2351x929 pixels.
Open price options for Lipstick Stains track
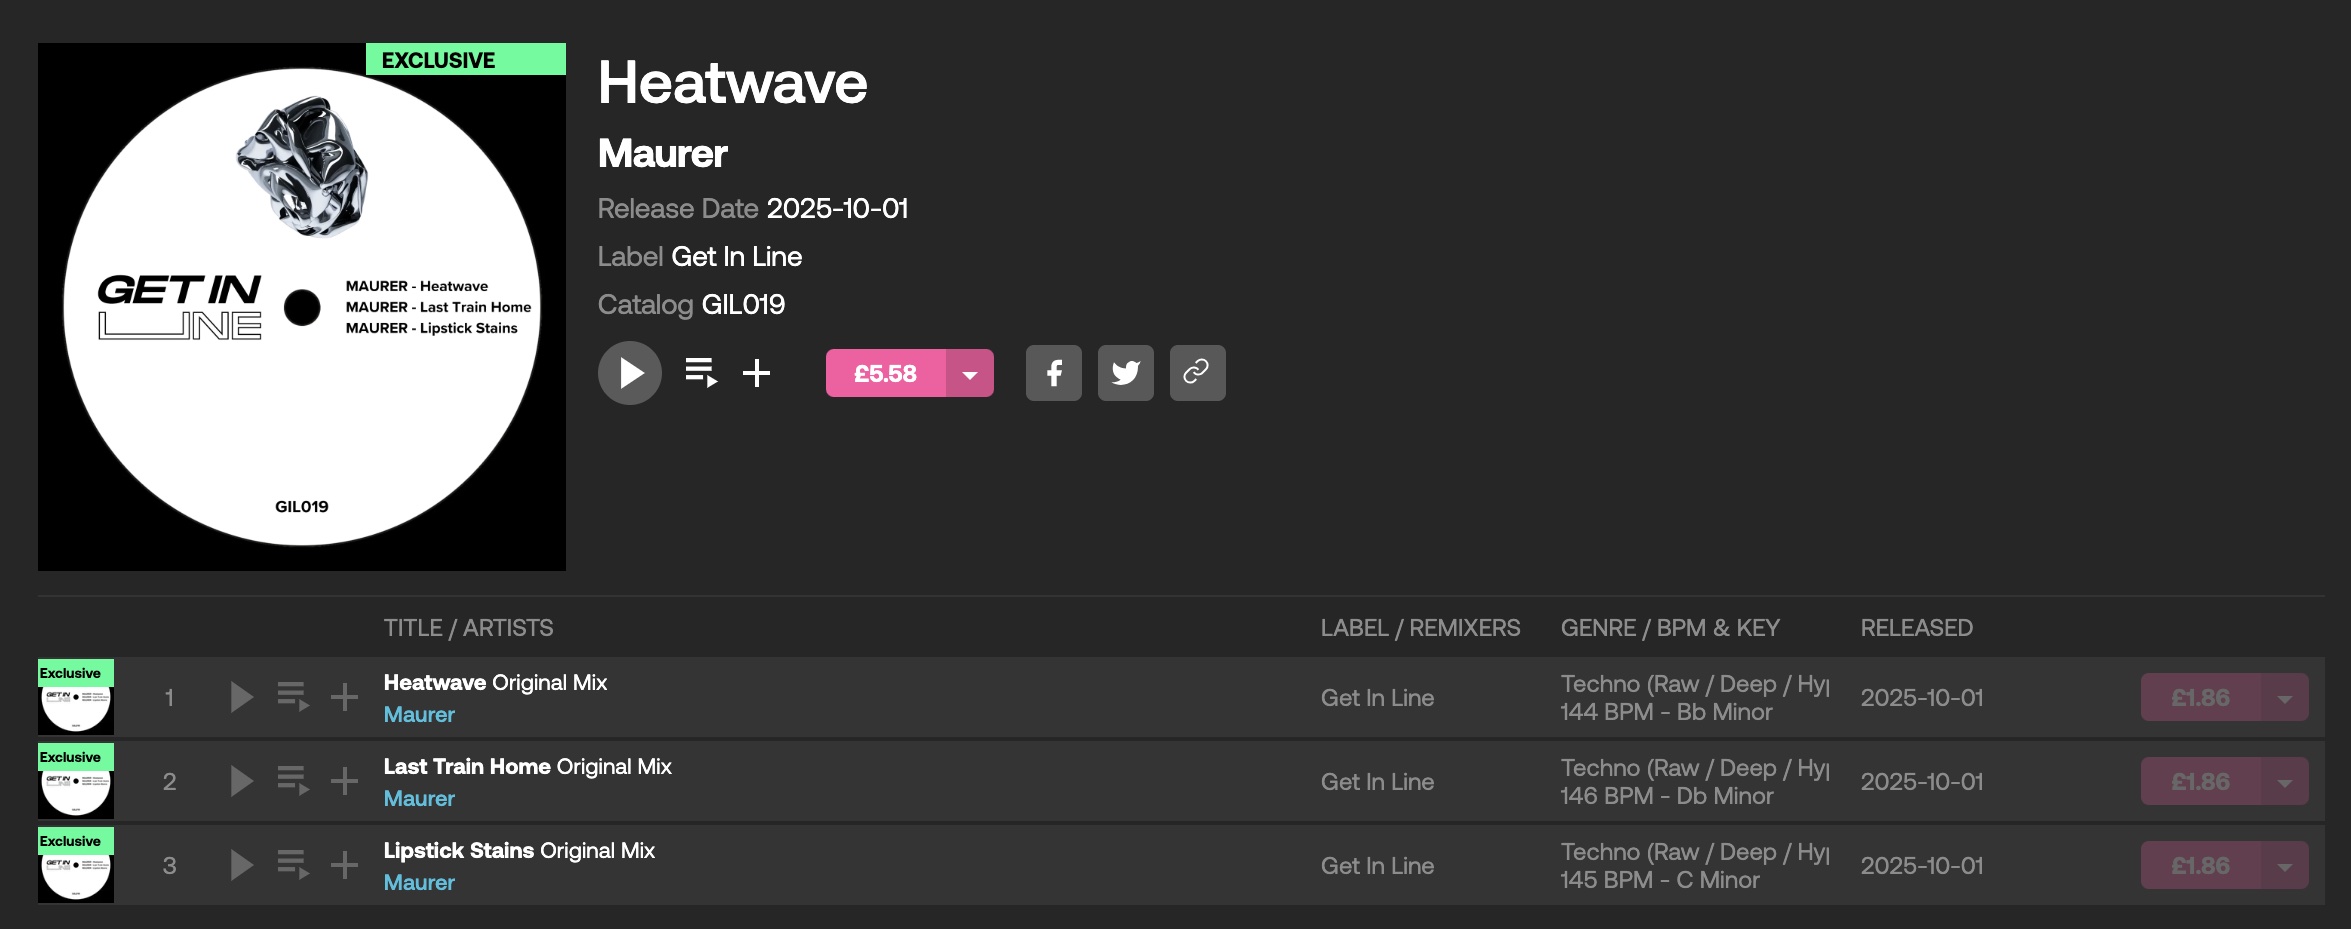click(x=2284, y=866)
